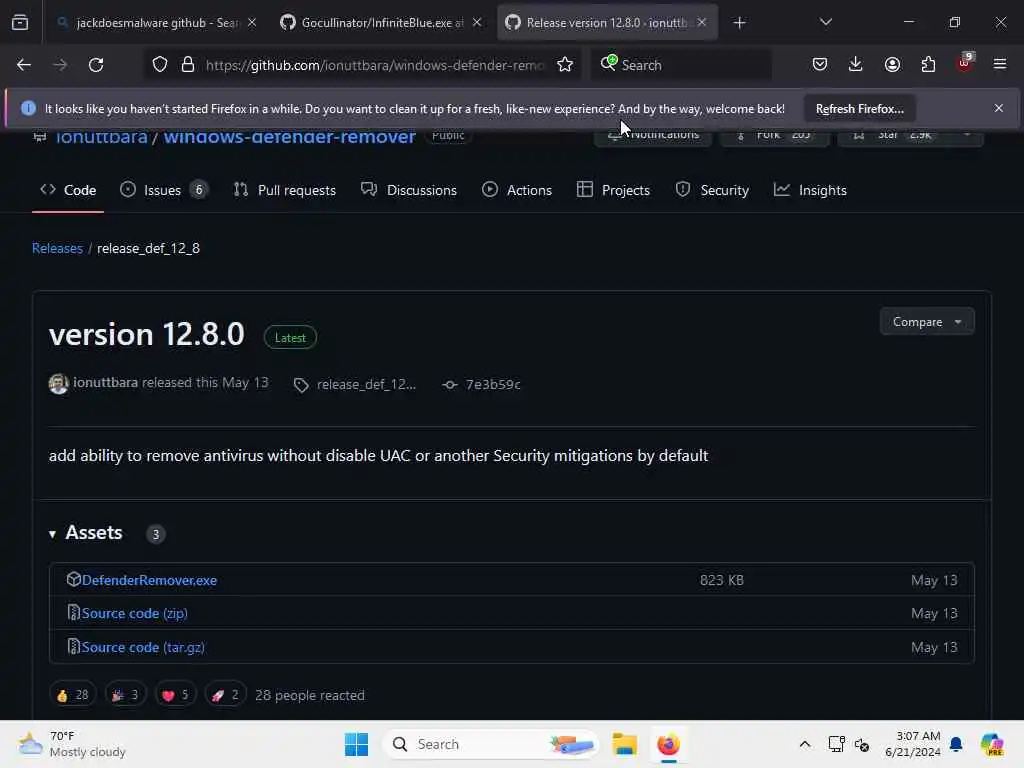Image resolution: width=1024 pixels, height=768 pixels.
Task: Open the Compare dropdown
Action: 927,322
